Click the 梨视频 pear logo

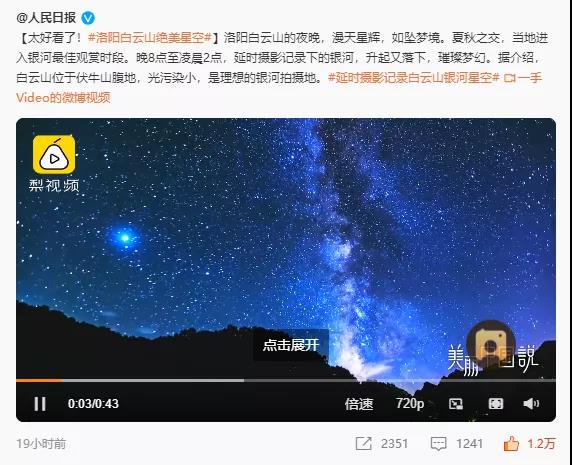click(x=54, y=155)
